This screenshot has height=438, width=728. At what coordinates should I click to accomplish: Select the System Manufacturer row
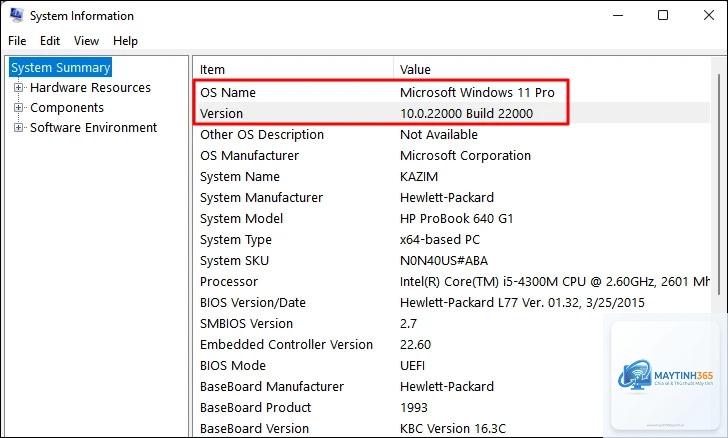[x=452, y=197]
